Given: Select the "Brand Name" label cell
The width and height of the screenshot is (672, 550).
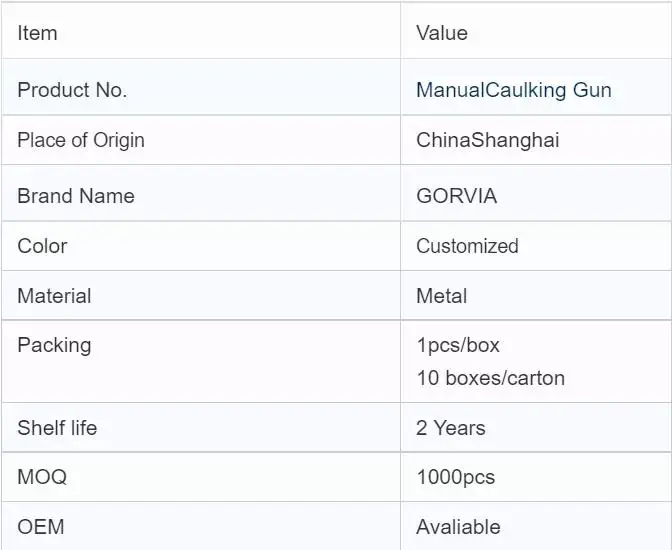Looking at the screenshot, I should [75, 196].
